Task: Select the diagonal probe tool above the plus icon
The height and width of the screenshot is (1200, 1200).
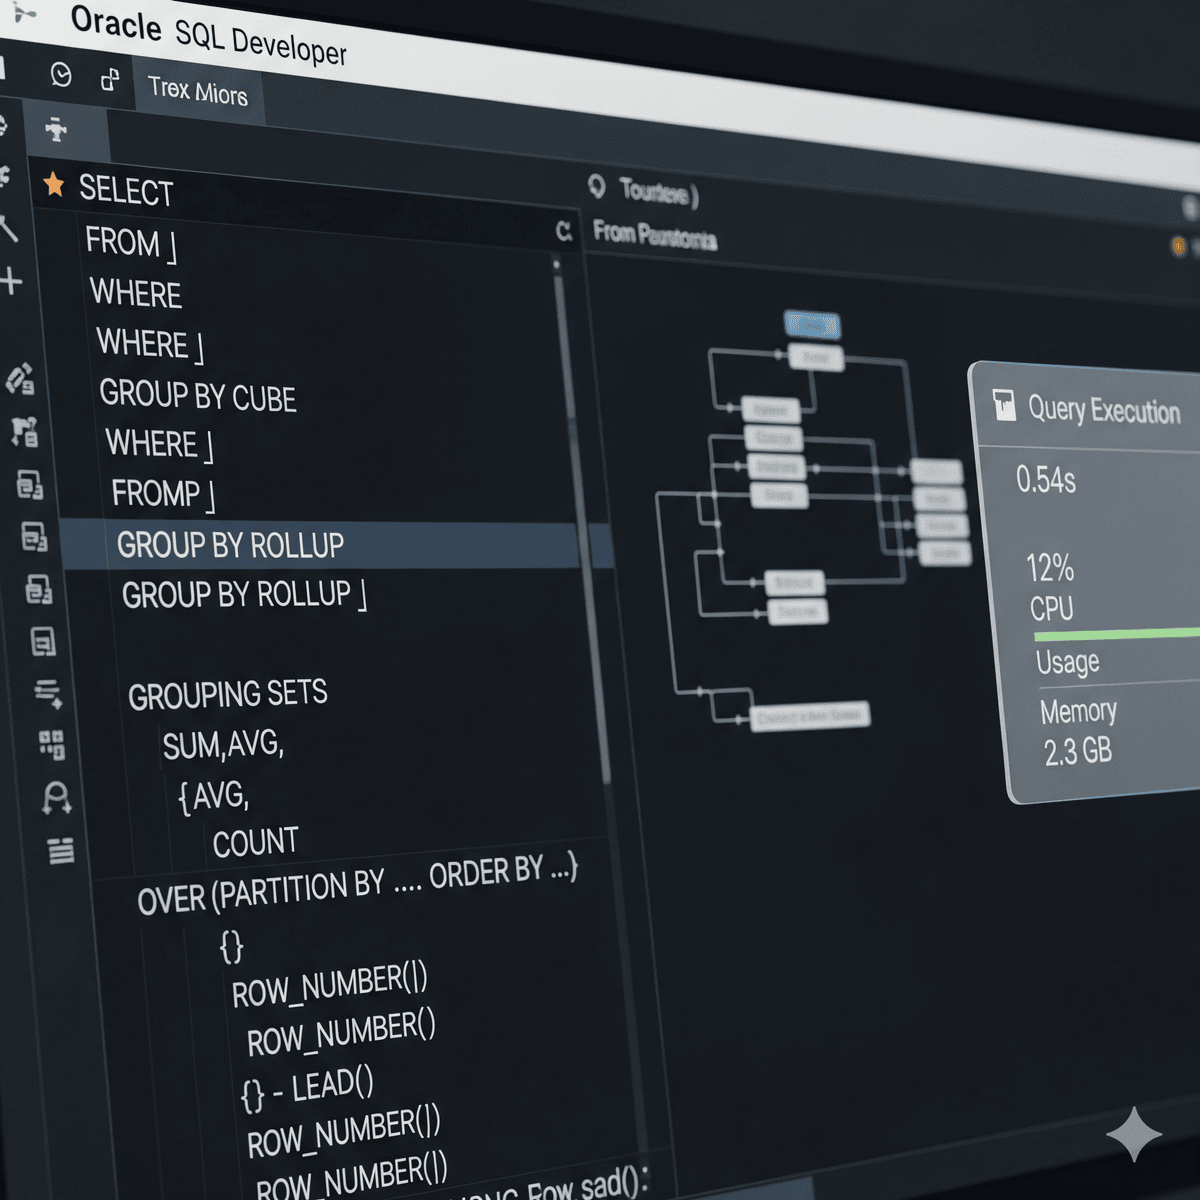Action: [8, 228]
